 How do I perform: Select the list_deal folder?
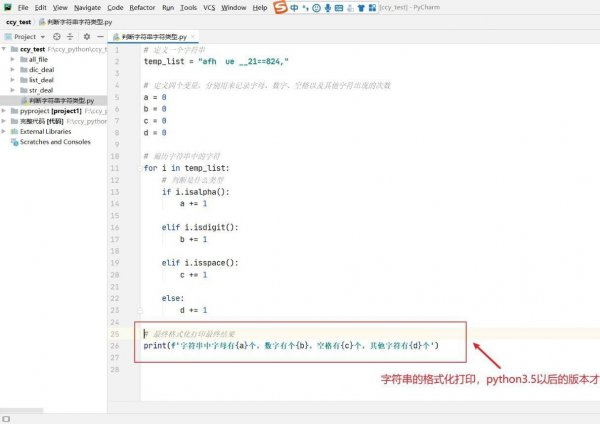tap(41, 80)
